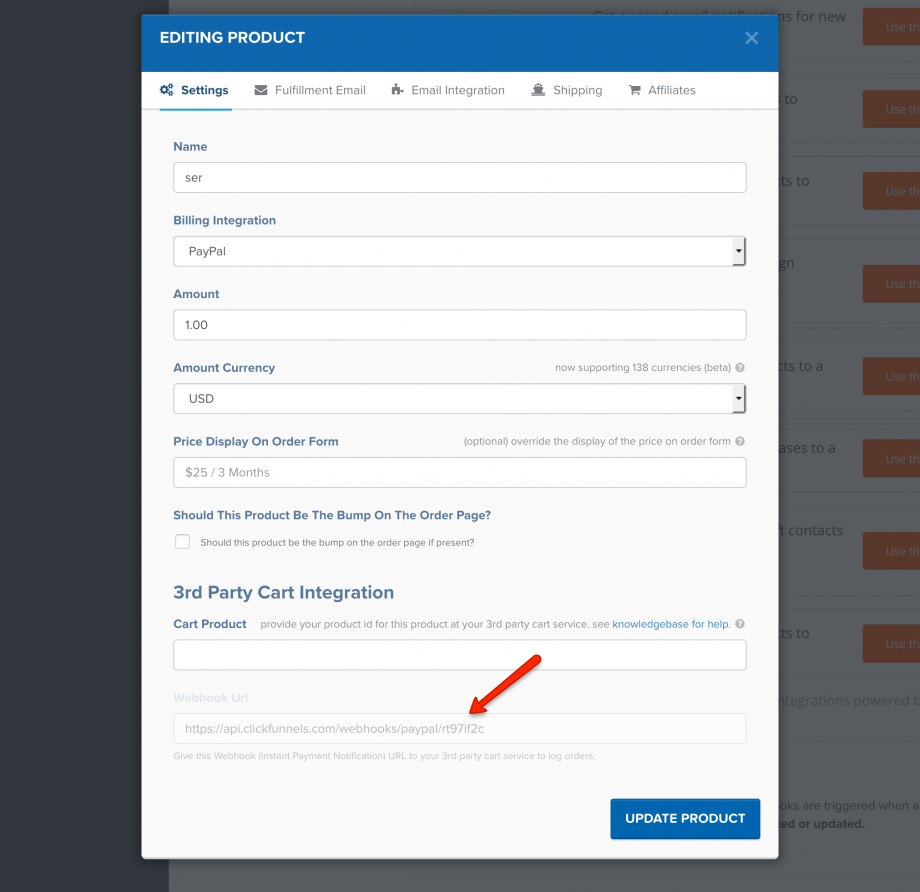Click help icon after knowledgebase link

740,624
